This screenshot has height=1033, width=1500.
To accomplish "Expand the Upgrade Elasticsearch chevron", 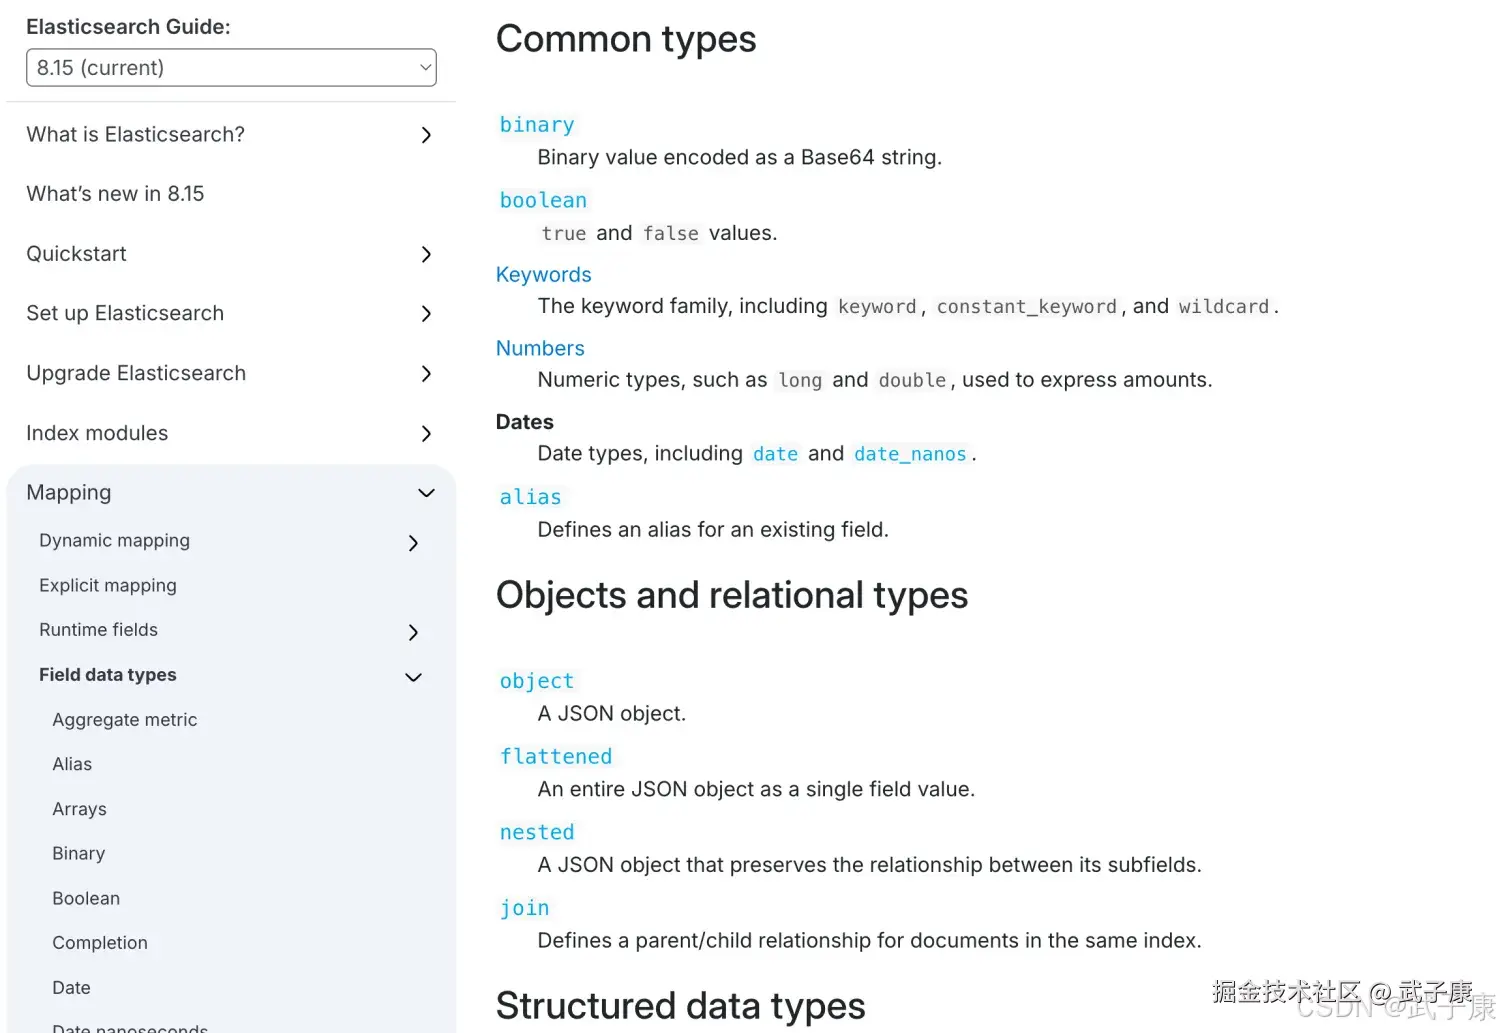I will [426, 374].
